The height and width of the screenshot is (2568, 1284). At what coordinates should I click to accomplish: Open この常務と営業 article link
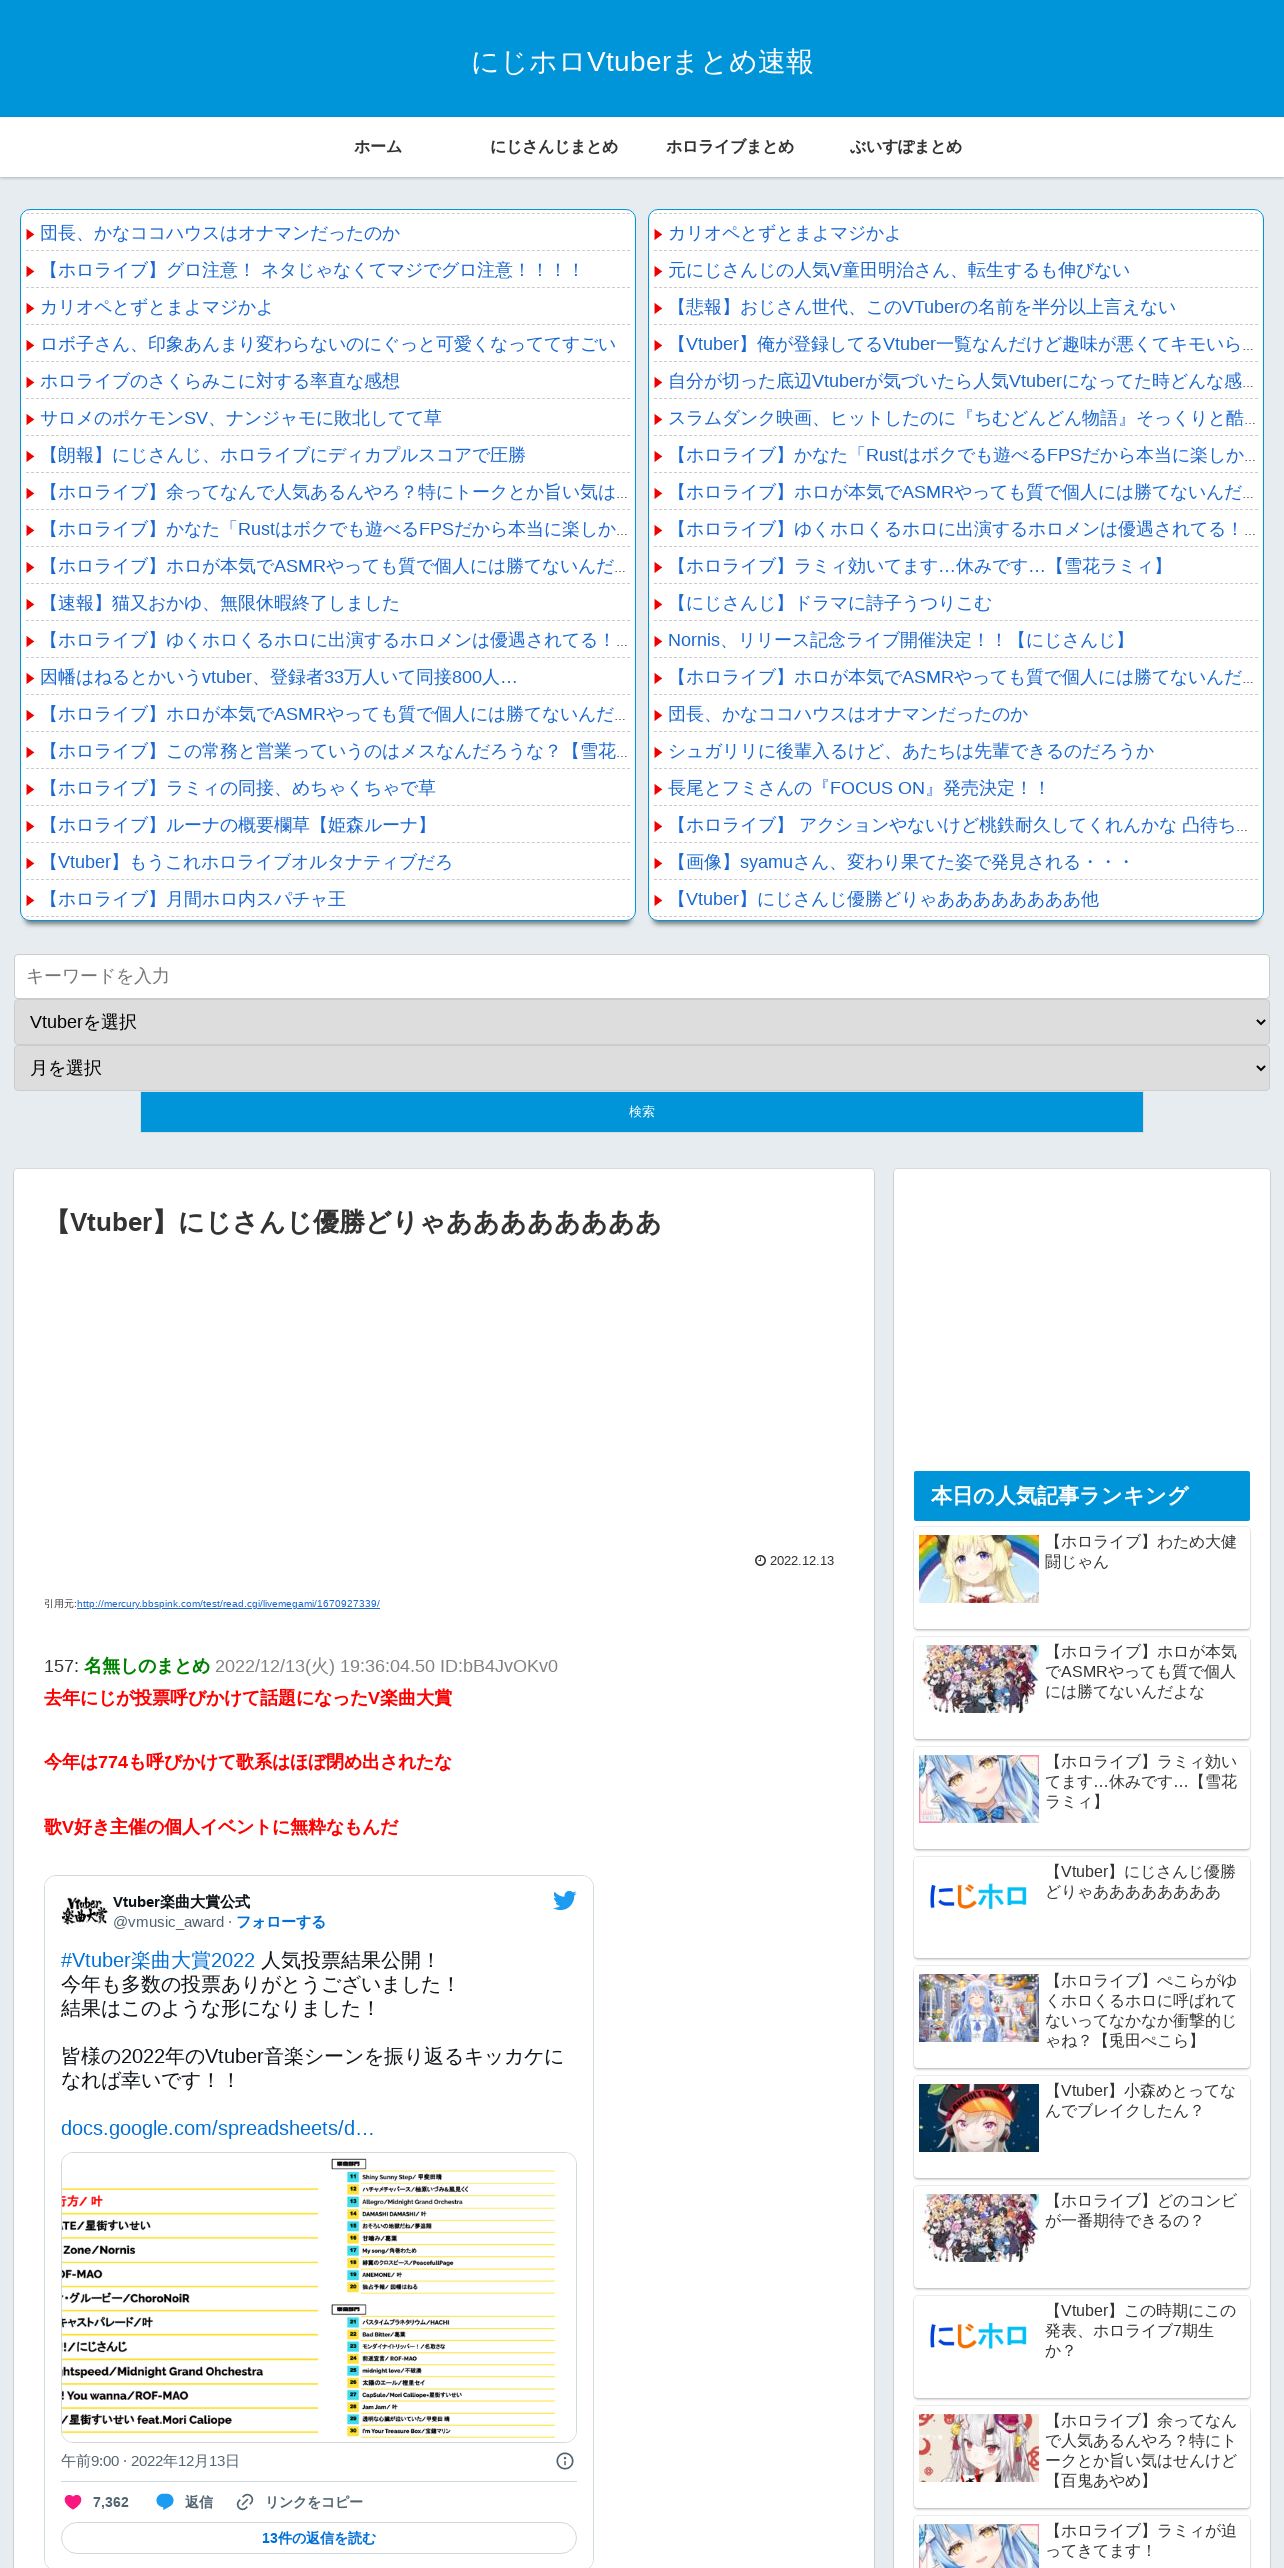point(334,751)
